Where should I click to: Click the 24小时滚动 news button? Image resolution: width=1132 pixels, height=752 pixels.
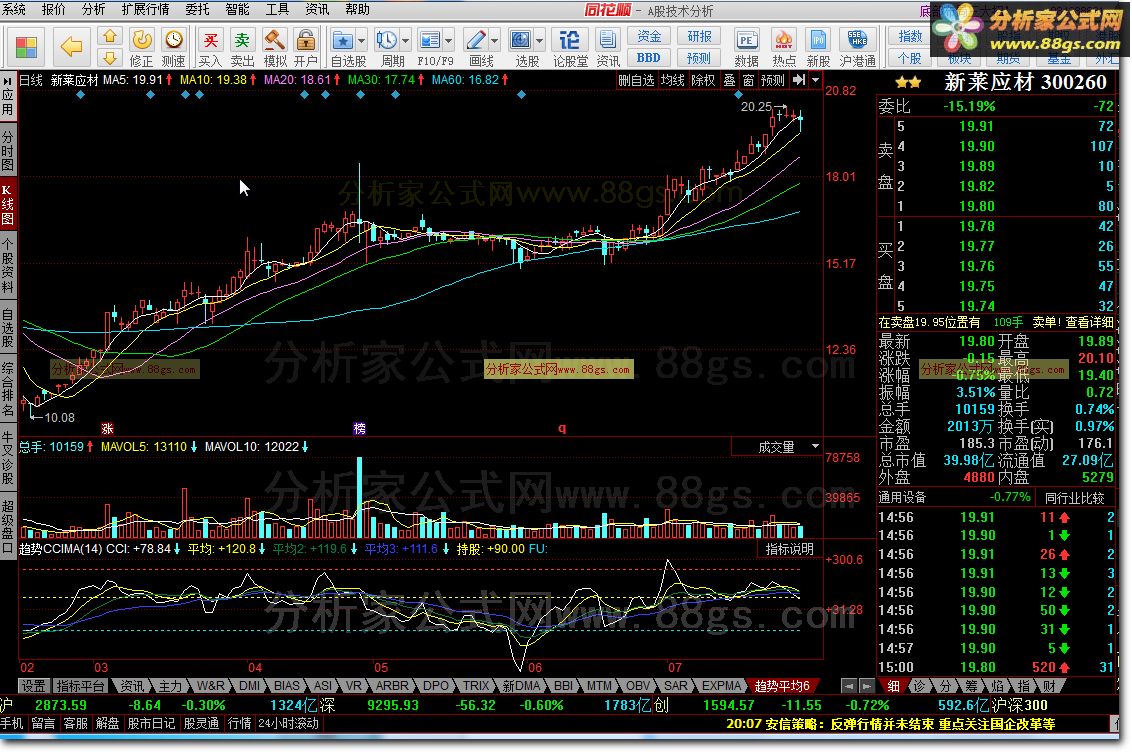(x=288, y=723)
